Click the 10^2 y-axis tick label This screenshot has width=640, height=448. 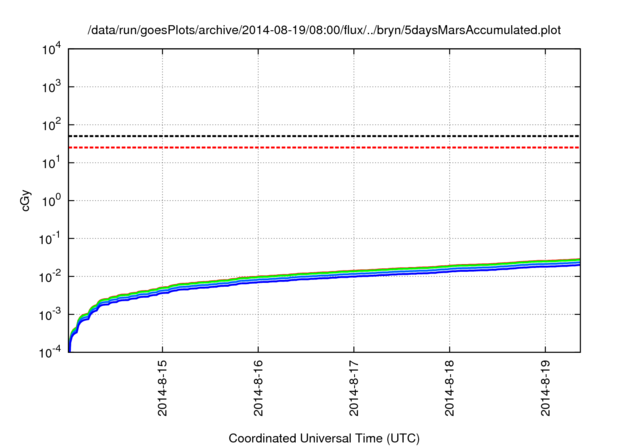click(52, 124)
